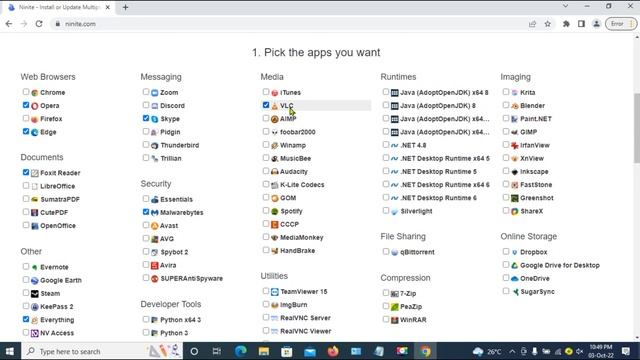Screen dimensions: 640x360
Task: Click the Malwarebytes icon
Action: coord(155,213)
